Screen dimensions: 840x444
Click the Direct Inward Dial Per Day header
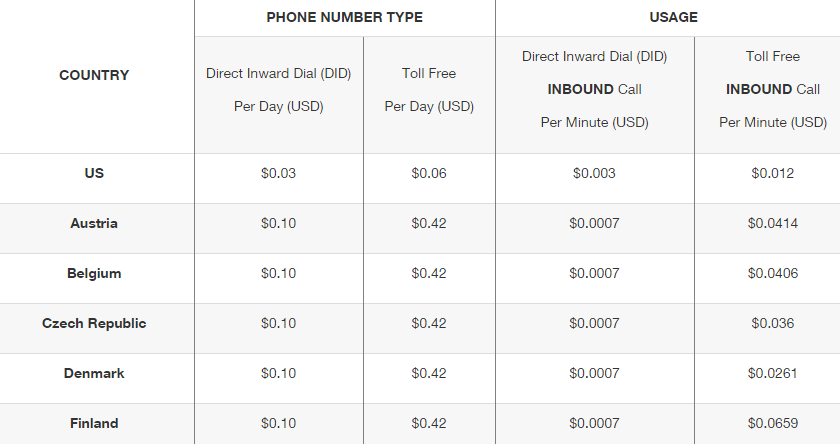point(279,90)
